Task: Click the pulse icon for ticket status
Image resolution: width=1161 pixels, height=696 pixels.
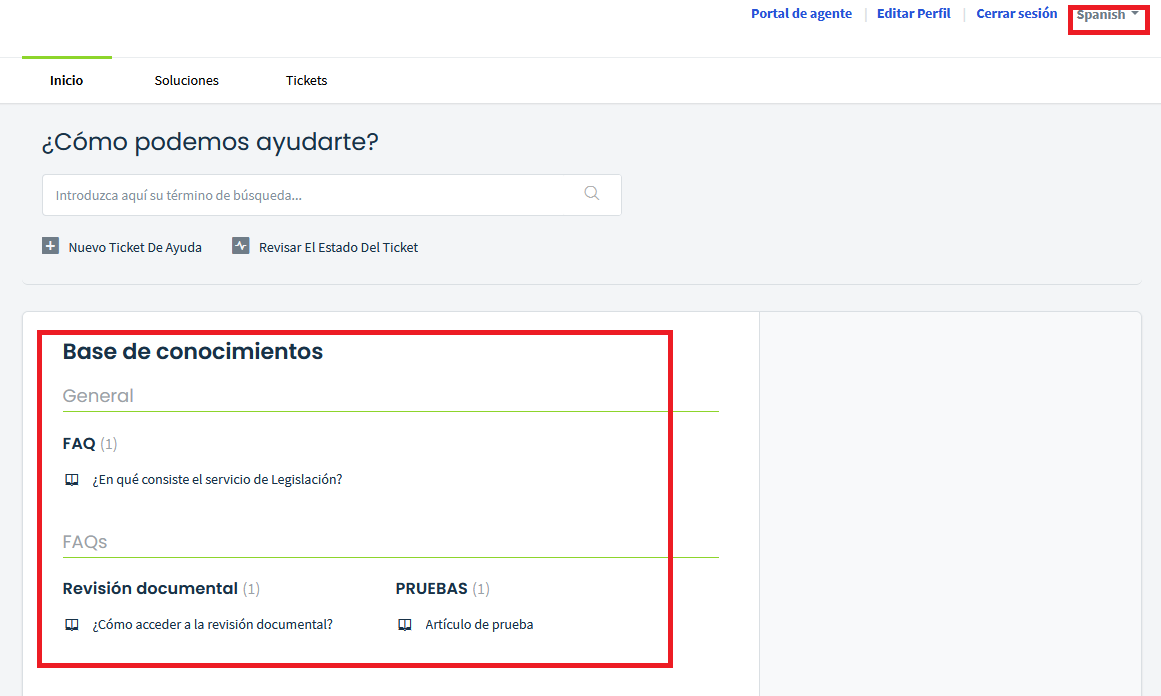Action: 240,246
